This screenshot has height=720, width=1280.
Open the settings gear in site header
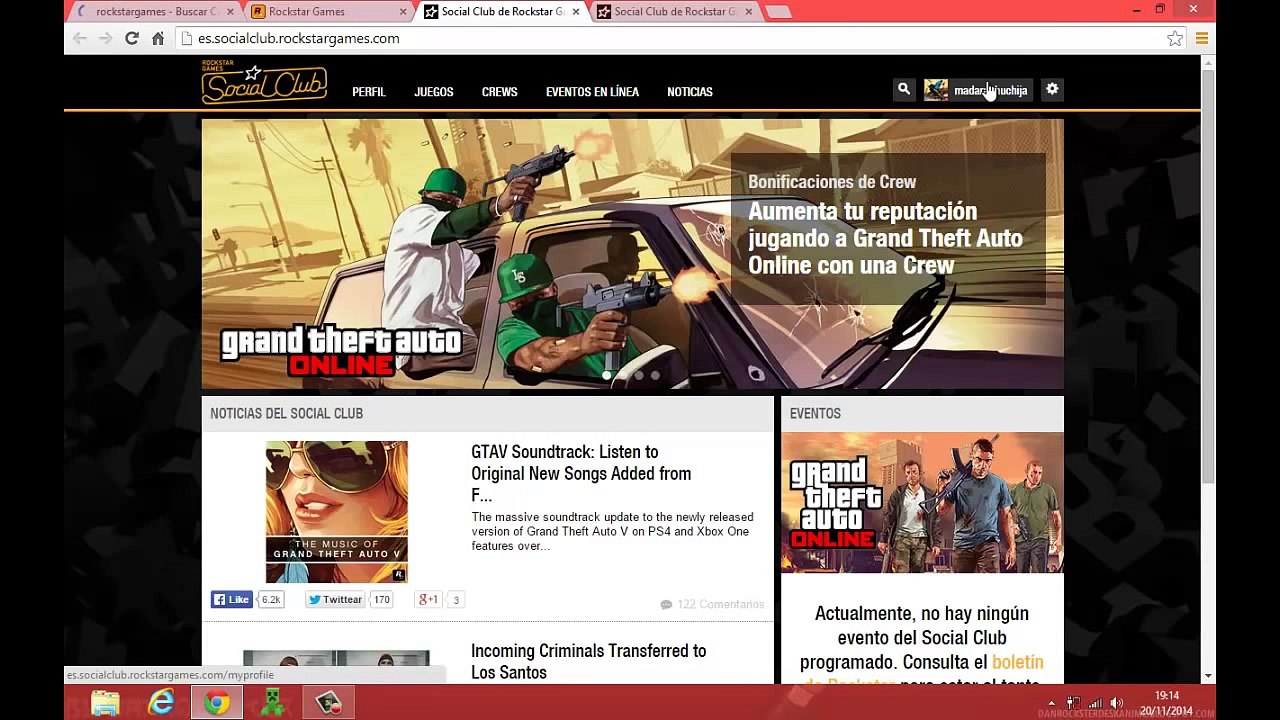pos(1052,90)
